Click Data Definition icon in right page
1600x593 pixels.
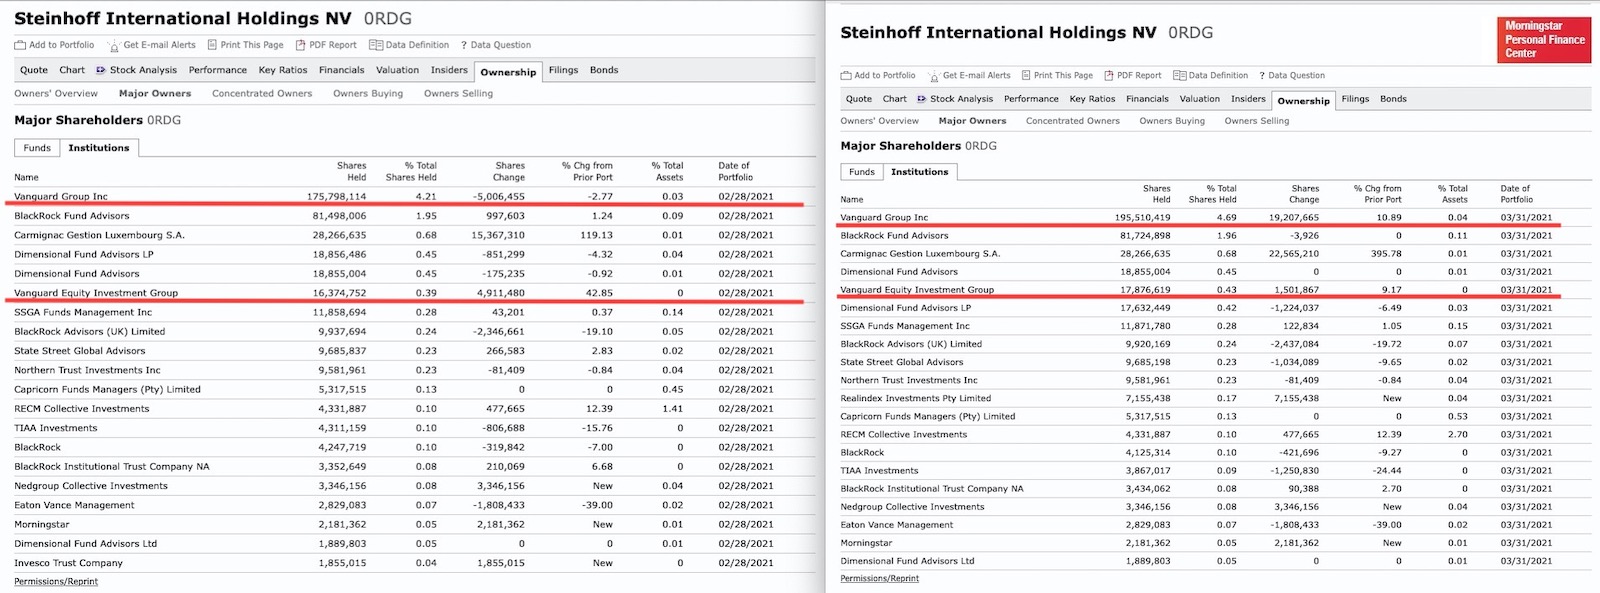[1180, 76]
